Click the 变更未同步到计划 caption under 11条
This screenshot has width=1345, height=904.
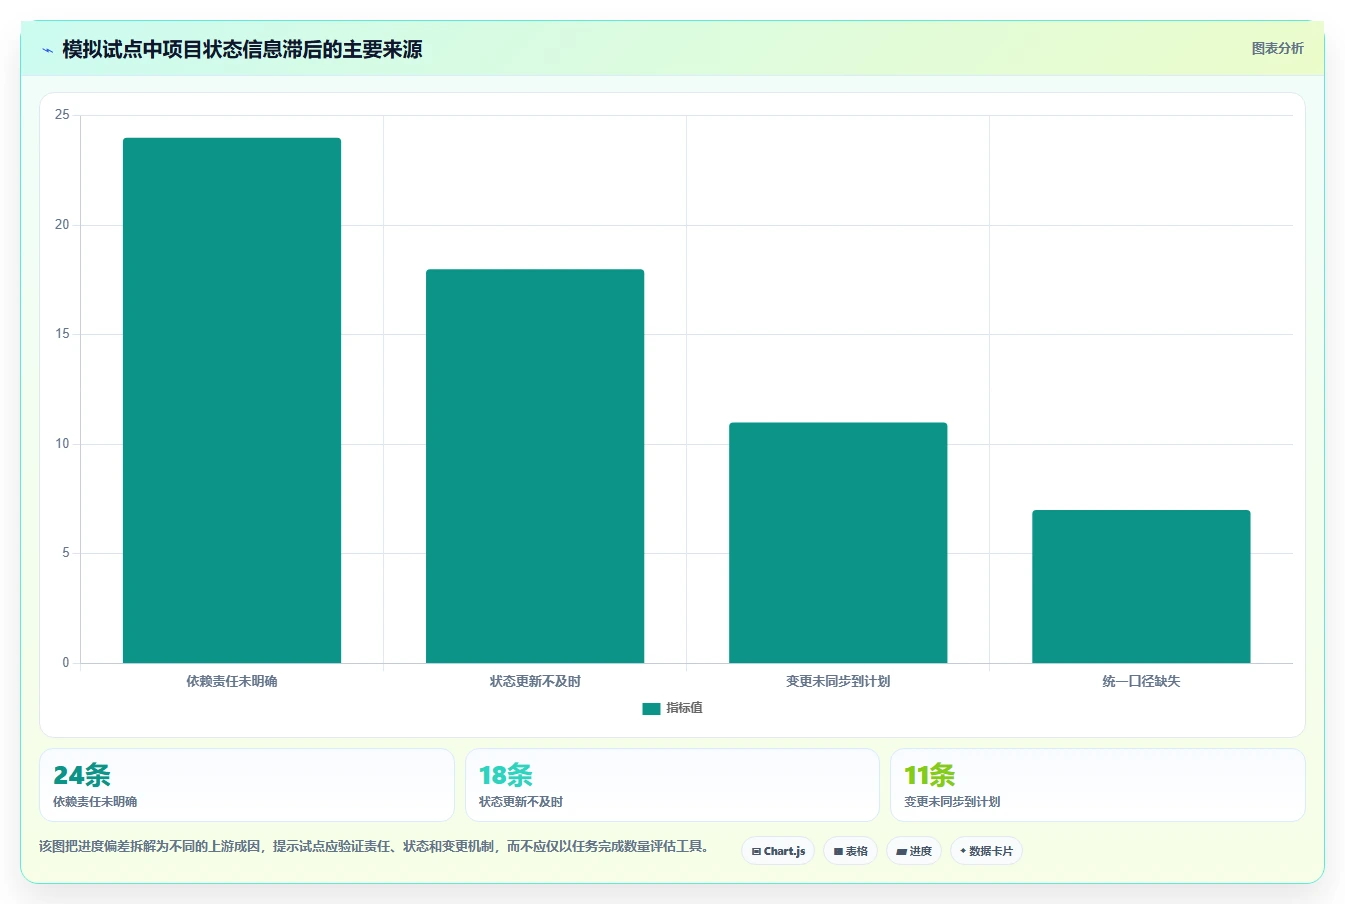(x=952, y=802)
